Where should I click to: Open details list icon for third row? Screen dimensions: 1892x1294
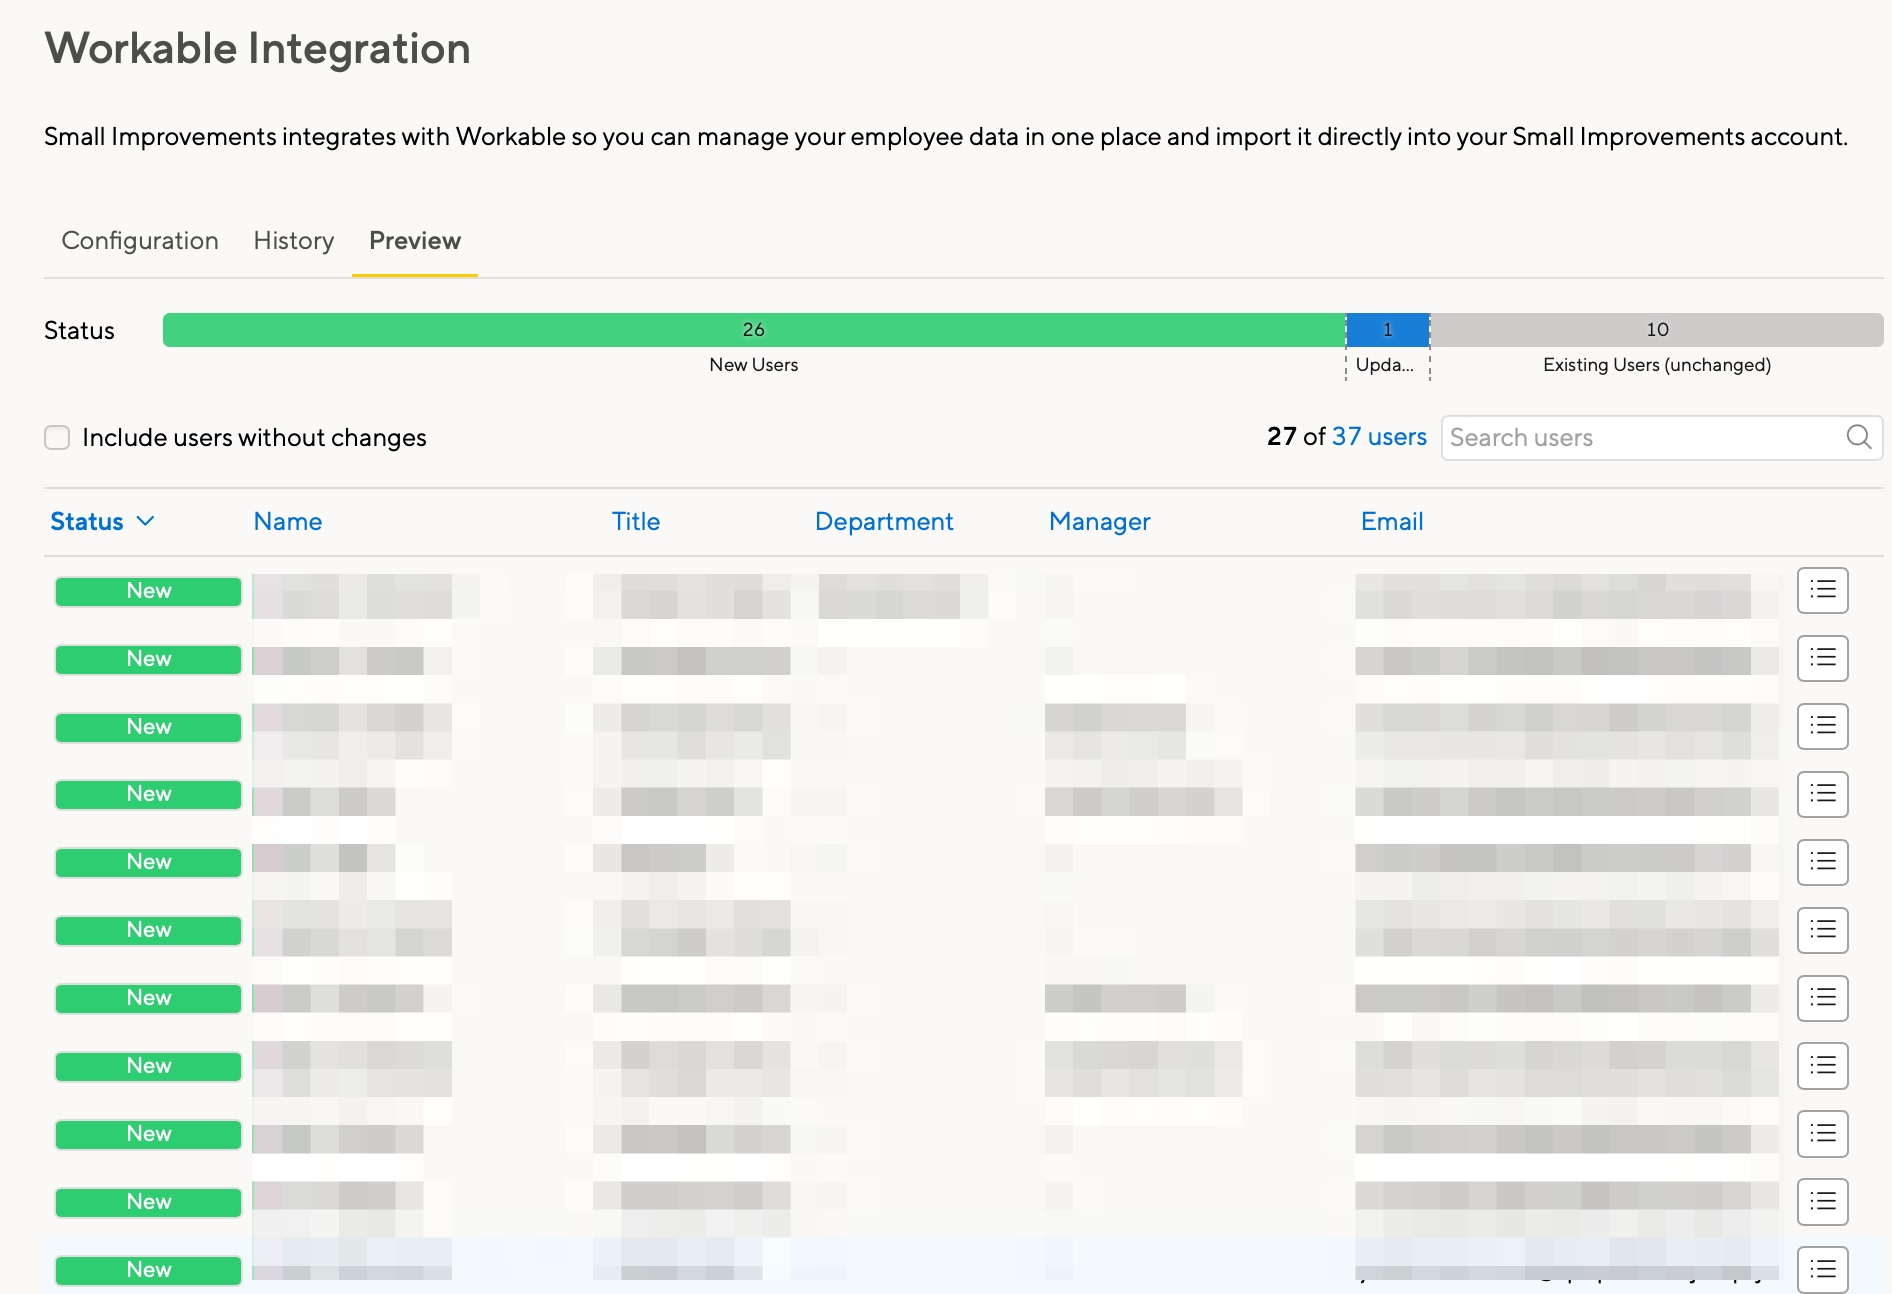1823,726
